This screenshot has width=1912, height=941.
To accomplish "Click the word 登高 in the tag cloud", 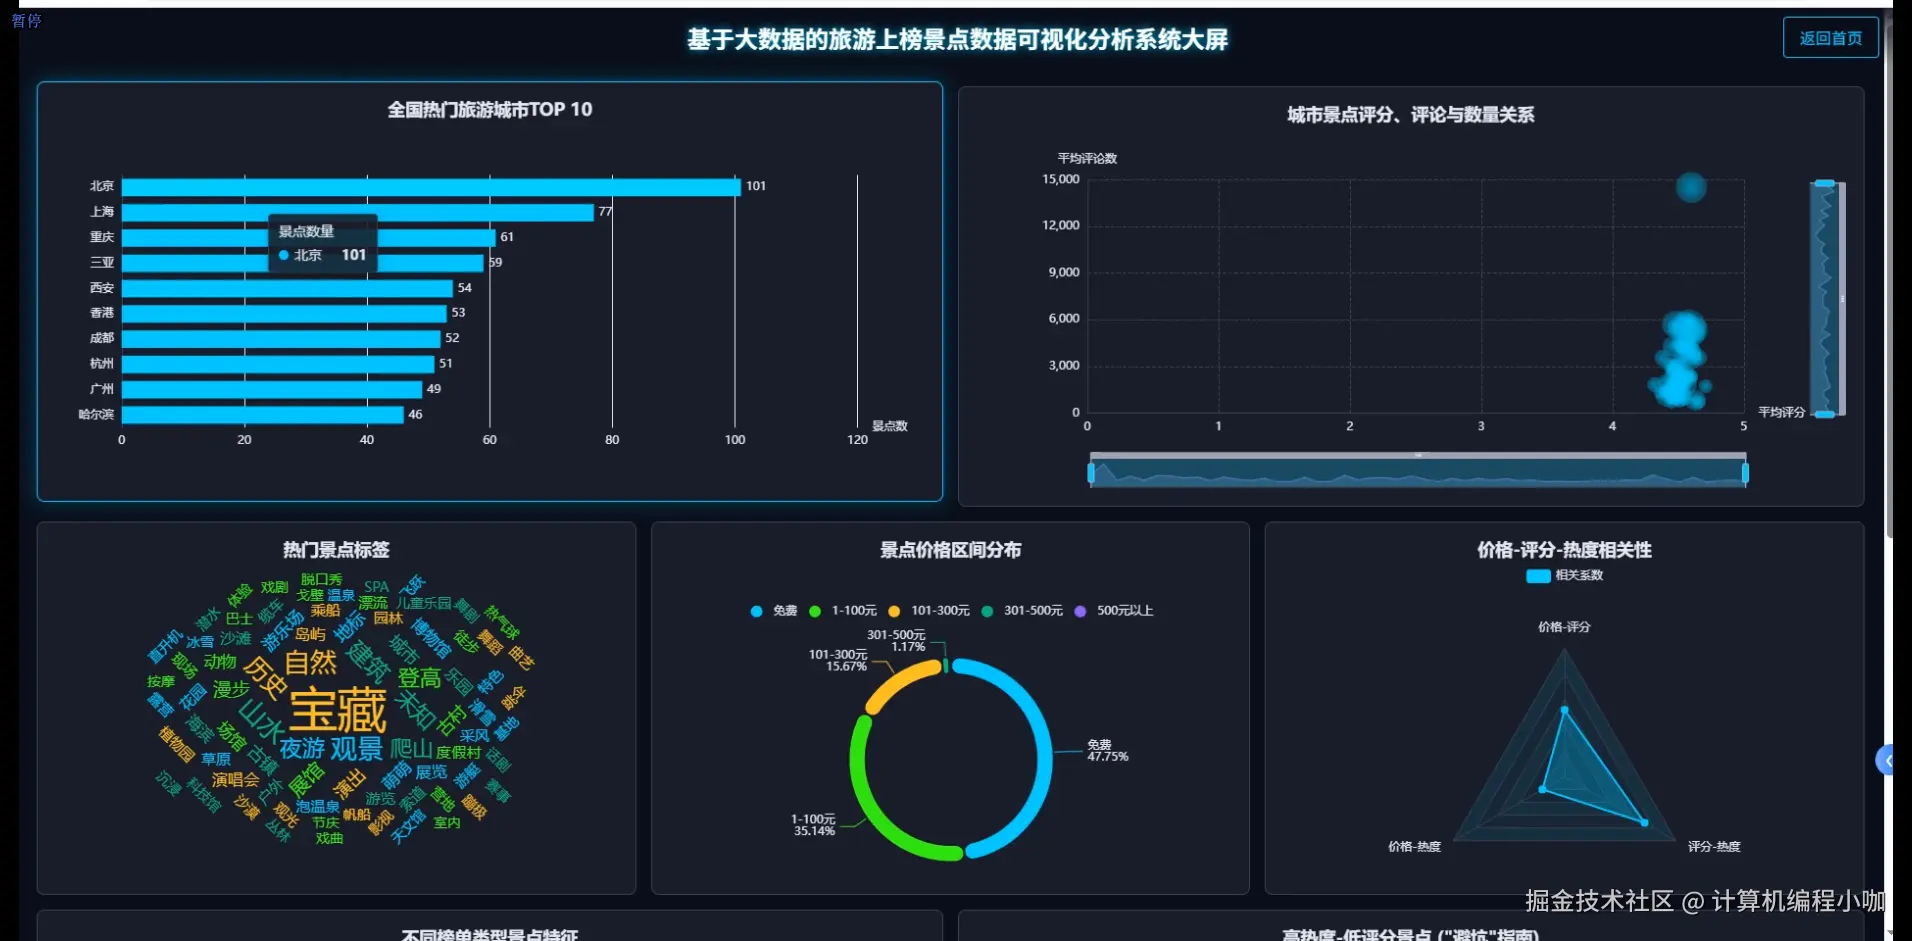I will coord(420,678).
